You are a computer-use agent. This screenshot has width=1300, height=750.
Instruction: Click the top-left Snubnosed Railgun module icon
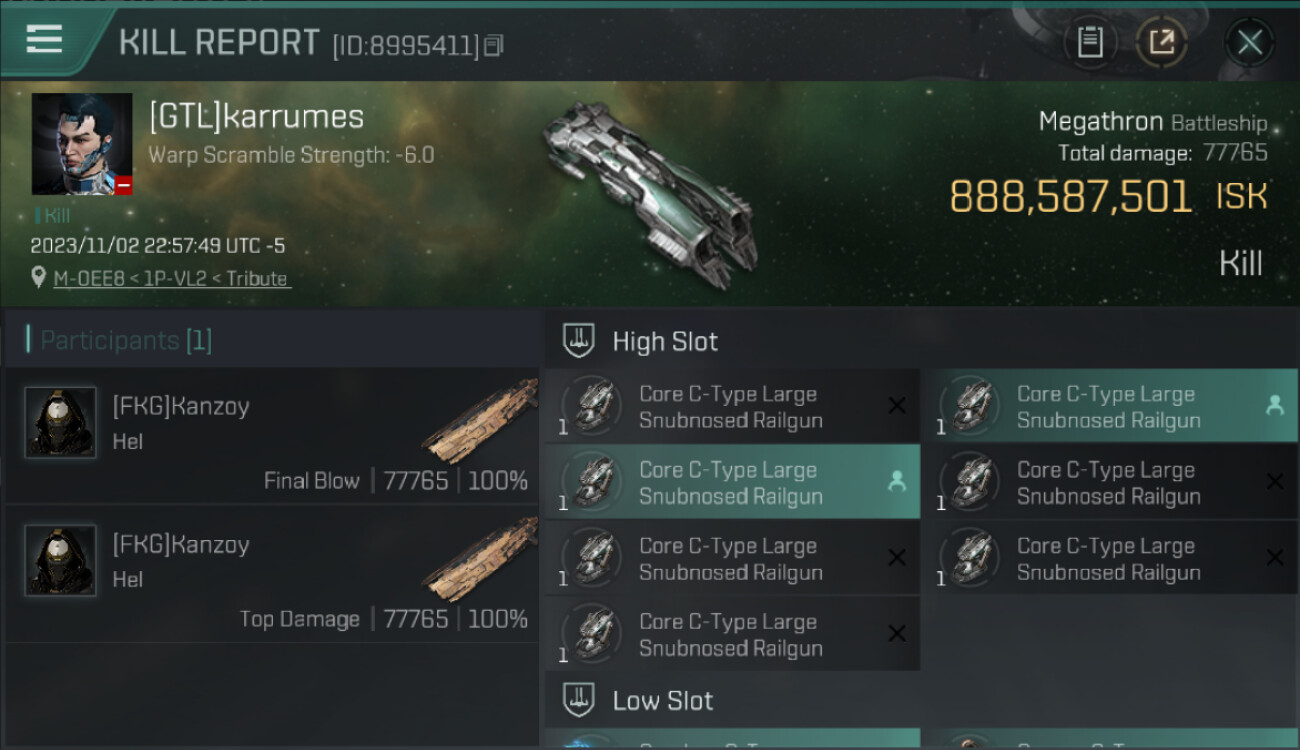591,406
